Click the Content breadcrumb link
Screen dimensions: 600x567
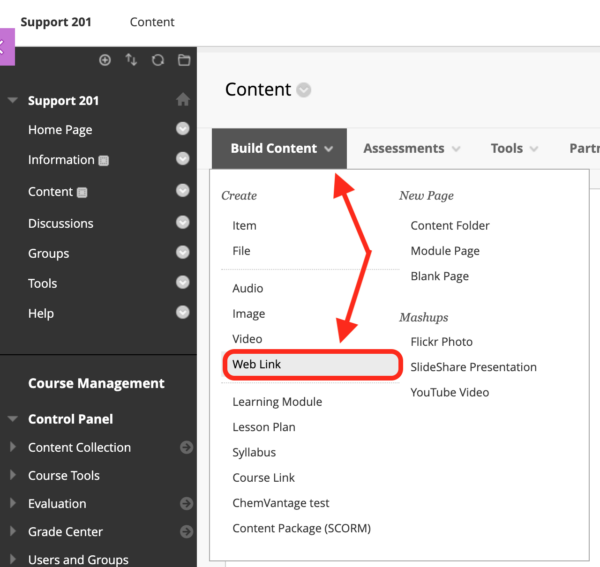pos(152,22)
